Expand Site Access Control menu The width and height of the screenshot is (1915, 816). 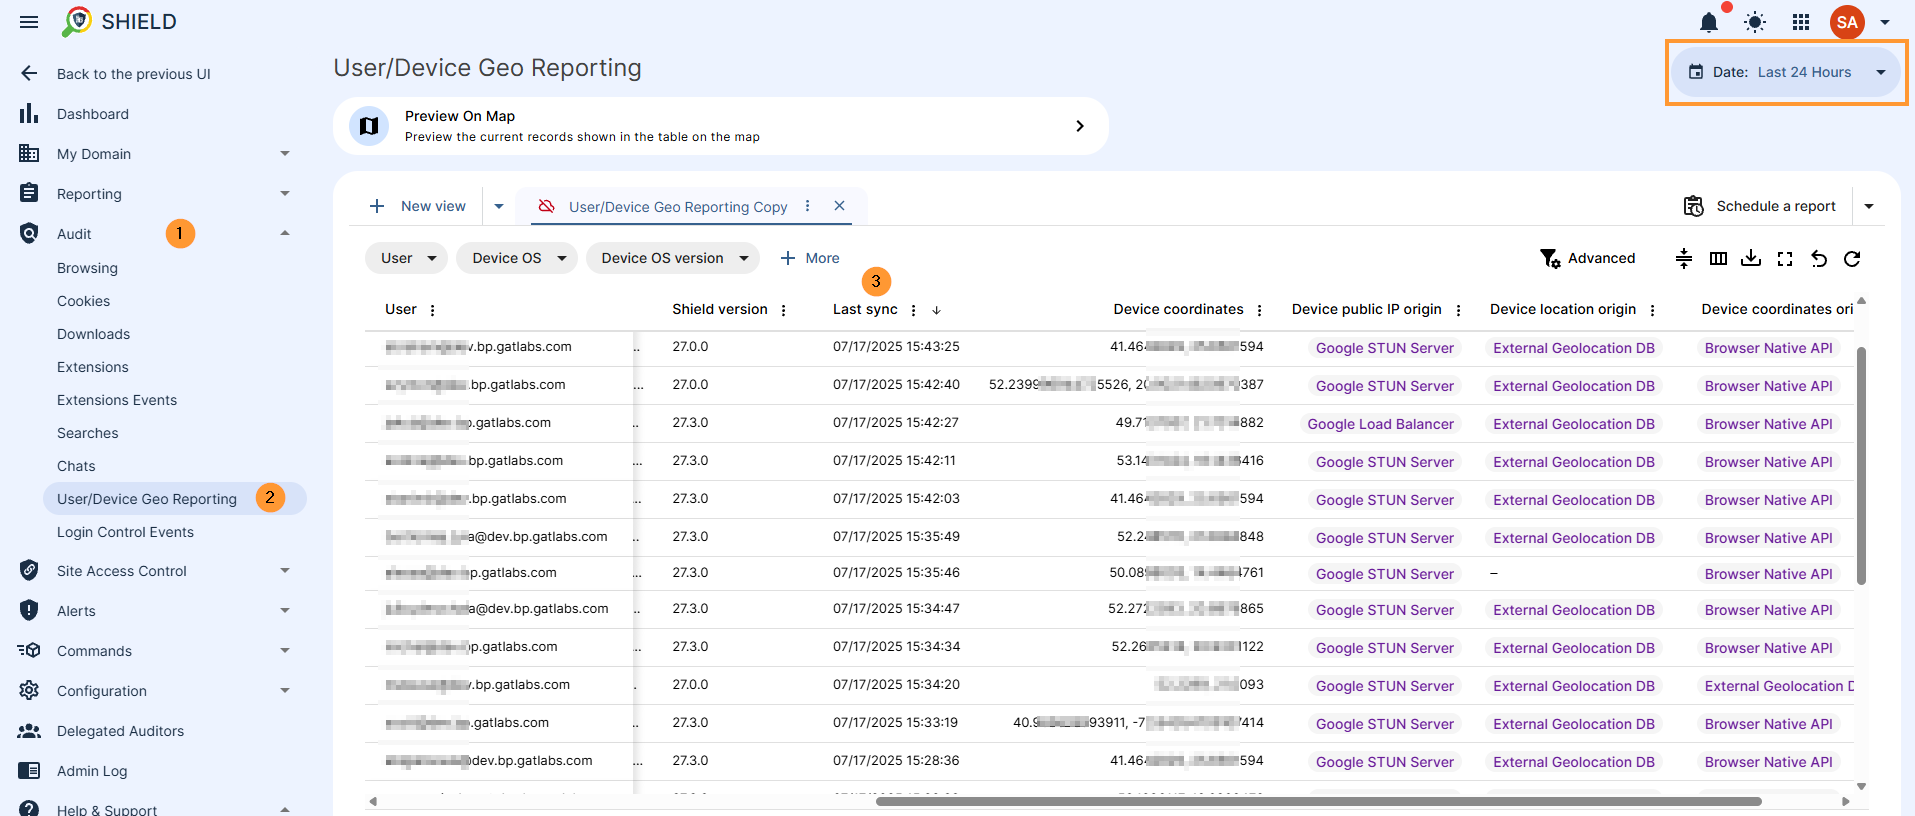[x=155, y=571]
